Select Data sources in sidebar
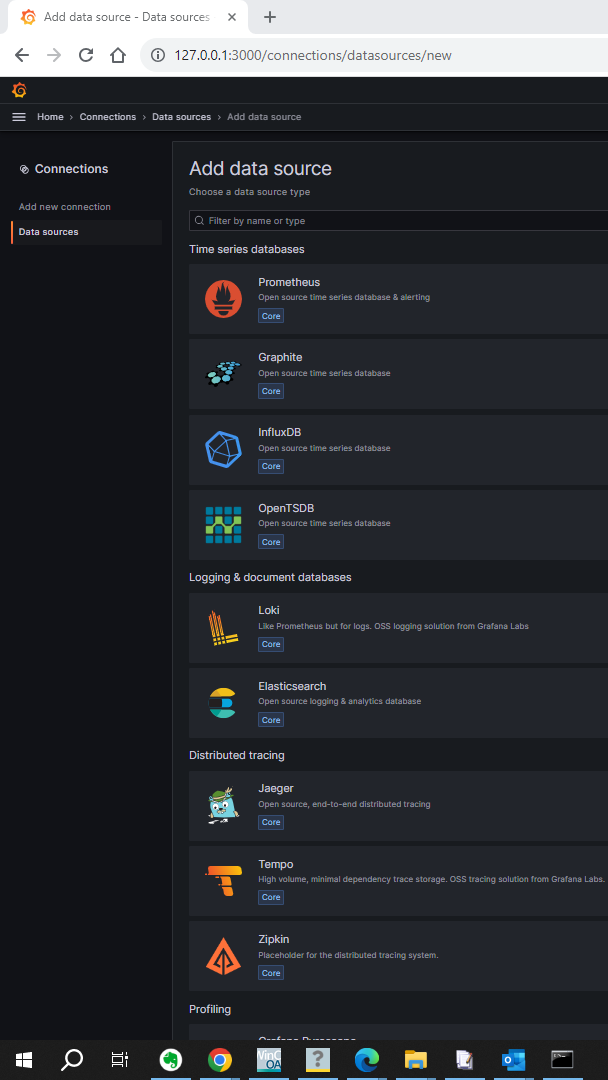The image size is (608, 1080). 87,232
